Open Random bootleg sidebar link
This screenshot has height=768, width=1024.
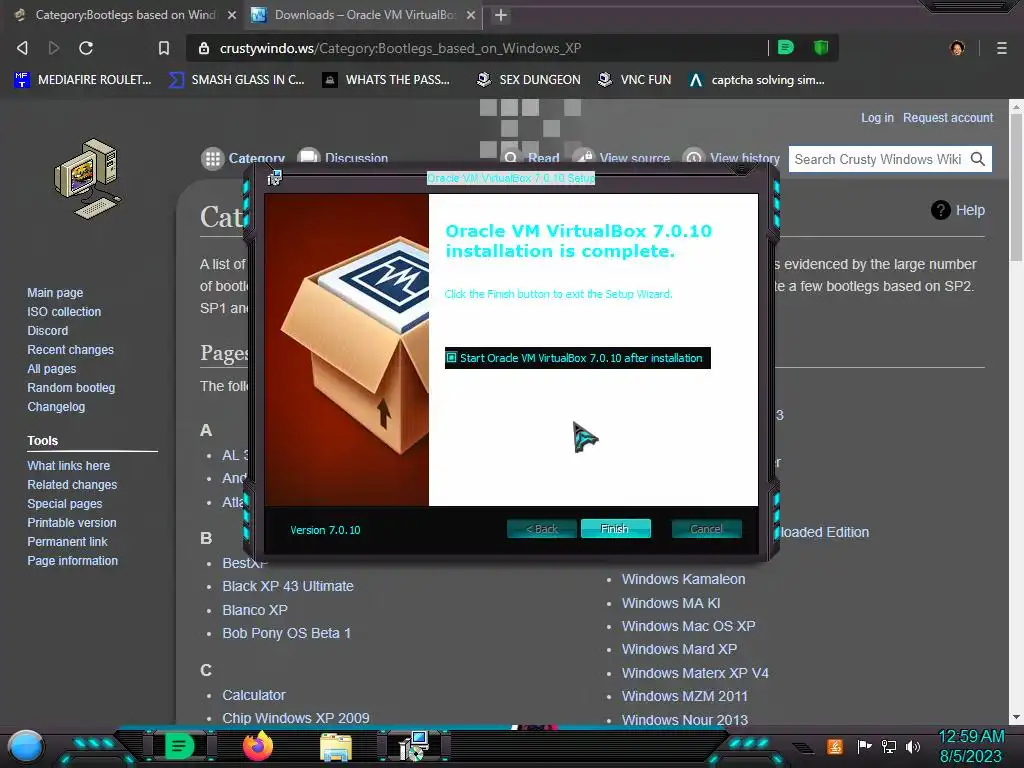(71, 387)
